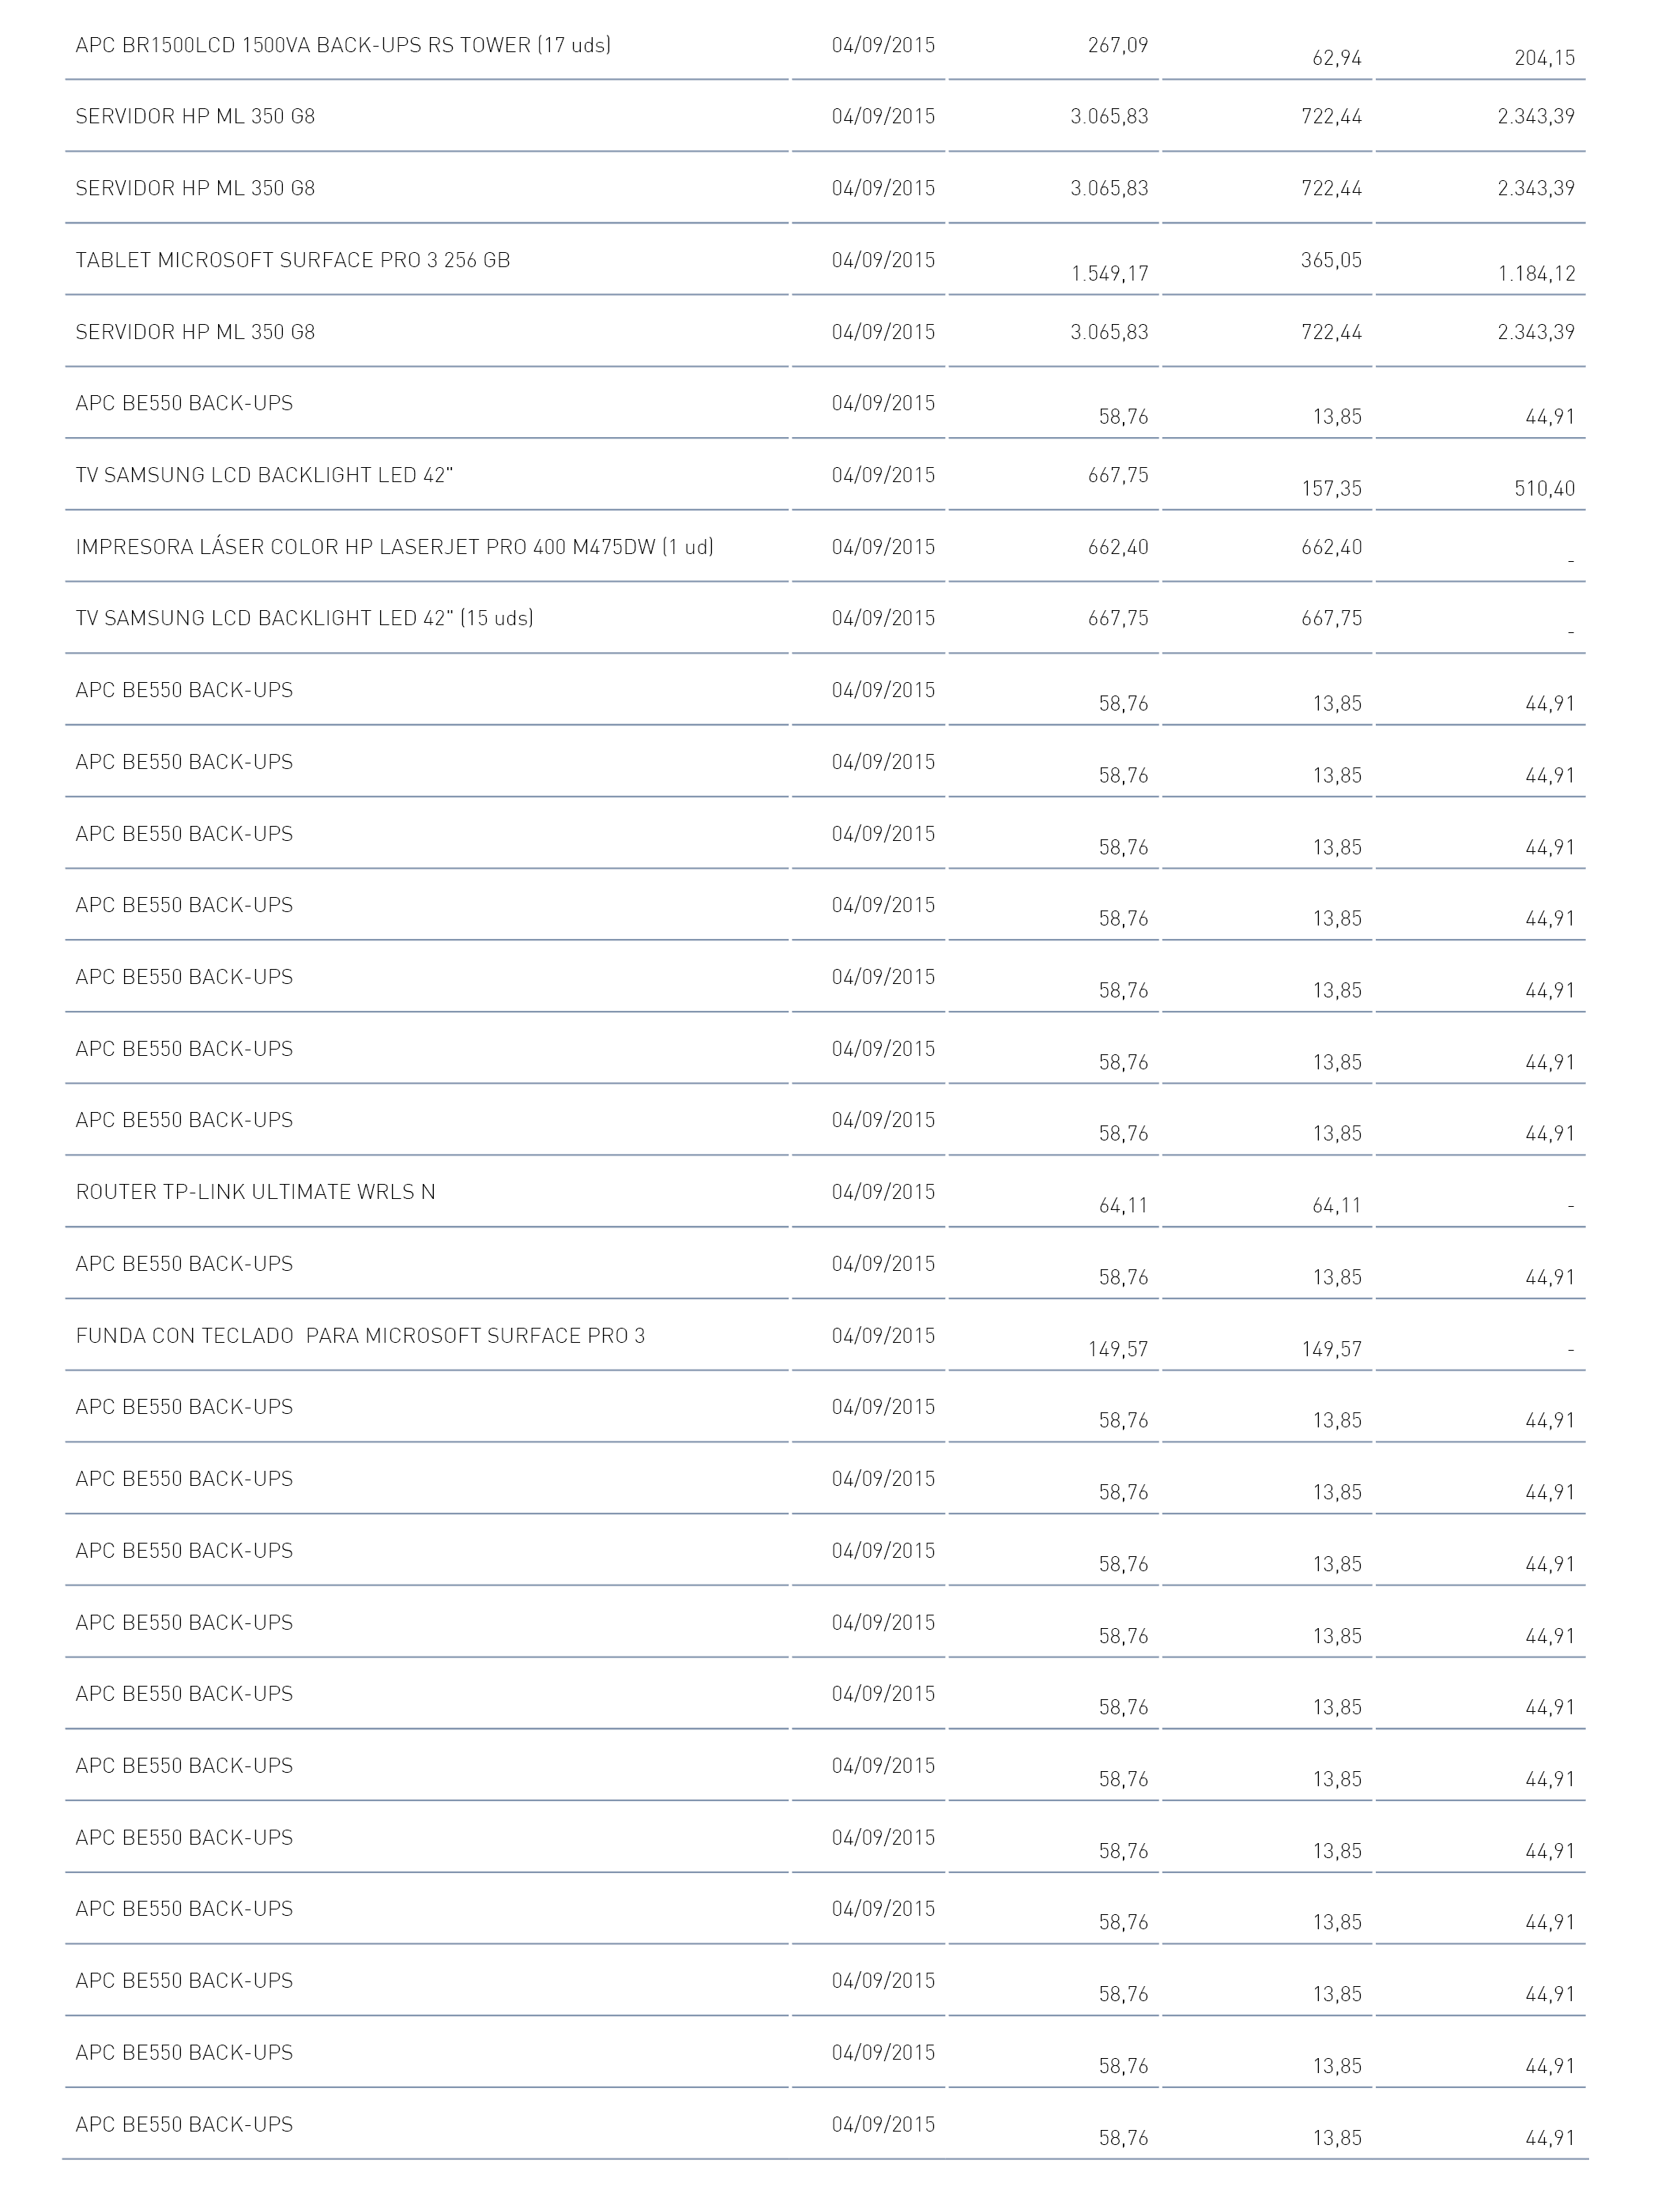The width and height of the screenshot is (1680, 2194).
Task: Click the TV SAMSUNG LCD BACKLIGHT LED 42" (15 uds) entry
Action: (x=305, y=618)
